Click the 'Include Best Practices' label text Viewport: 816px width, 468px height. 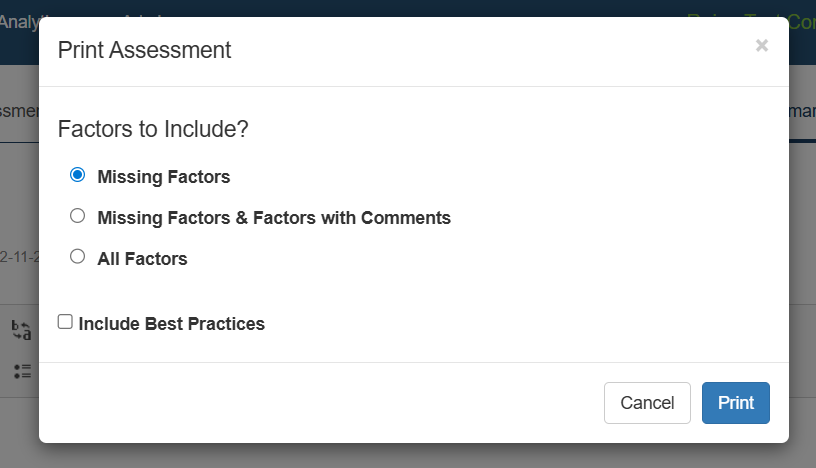pos(171,324)
